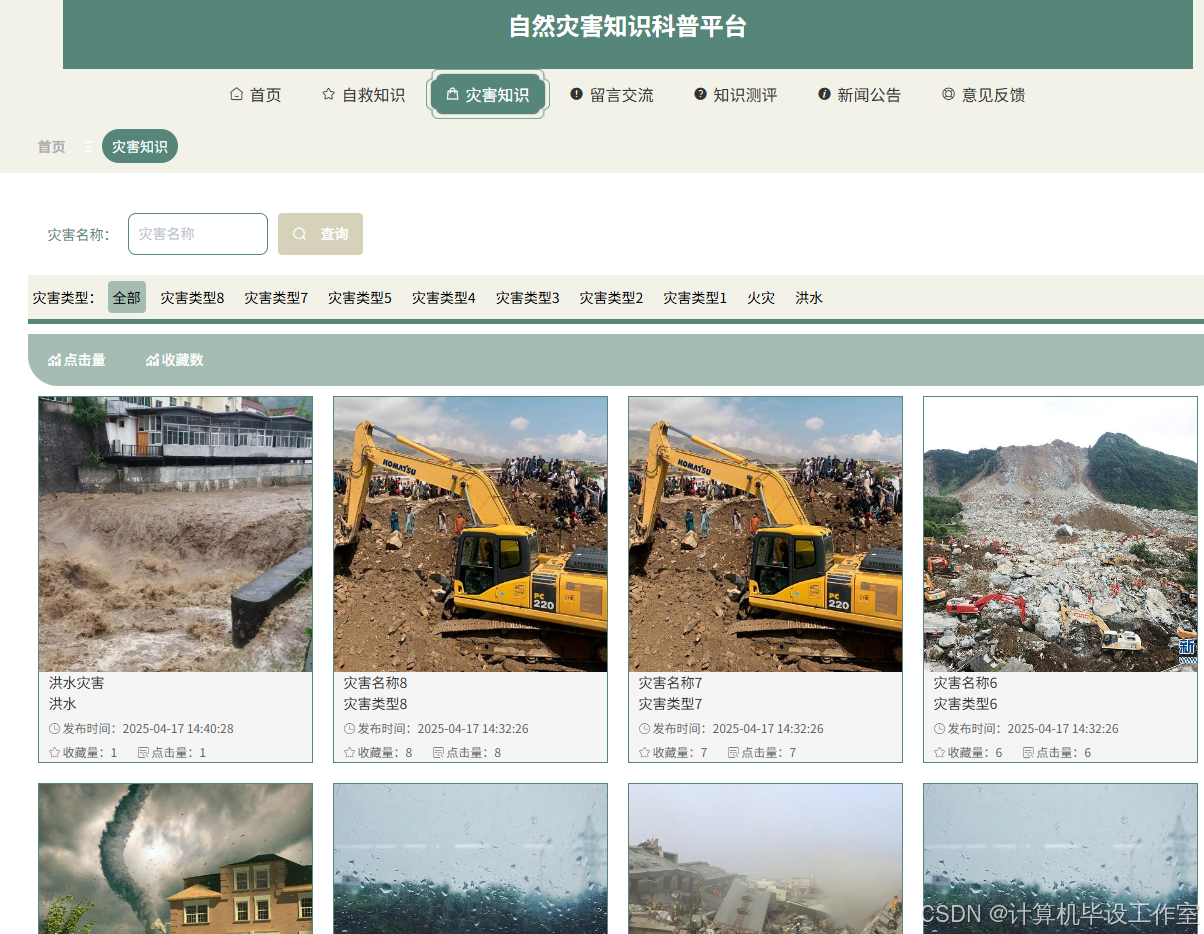Click the favorites star on 灾害名称7 card
Screen dimensions: 1204x934
tap(644, 752)
